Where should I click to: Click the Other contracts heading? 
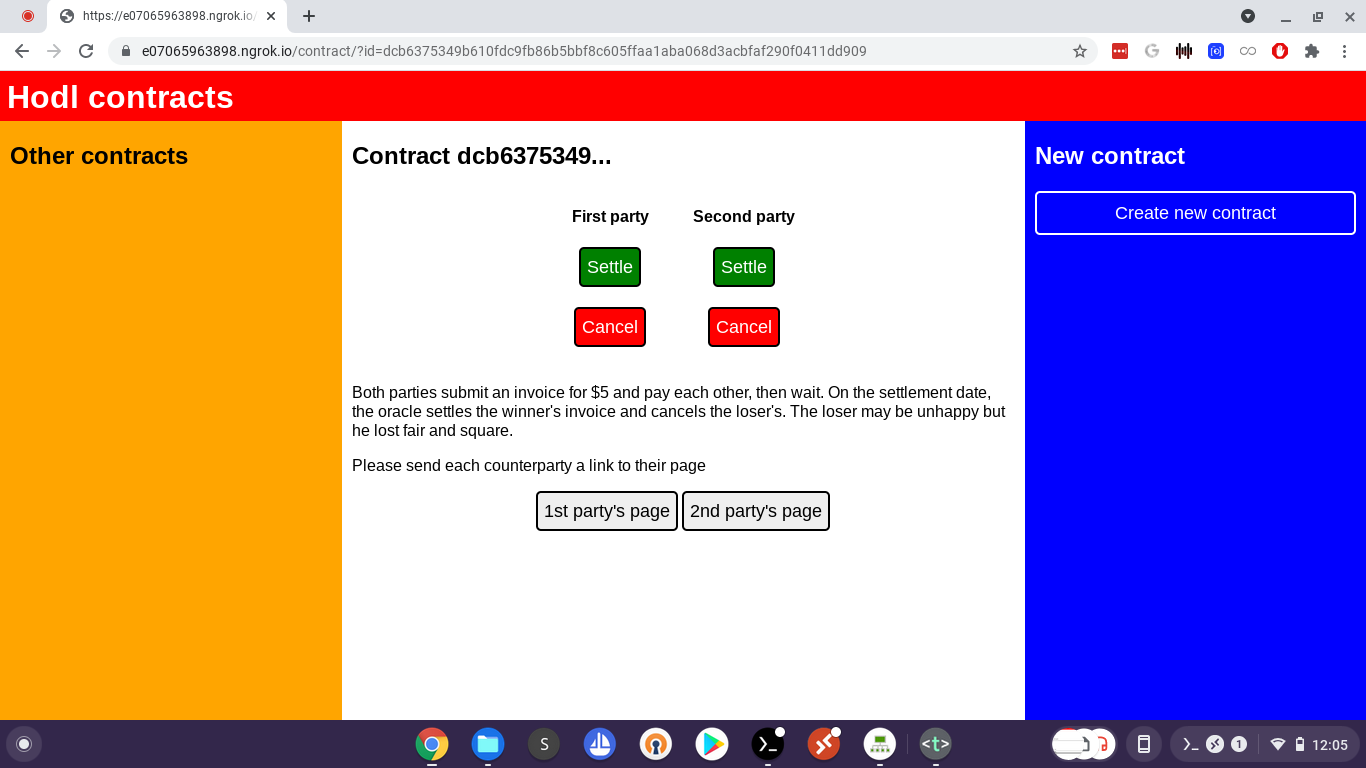click(99, 156)
